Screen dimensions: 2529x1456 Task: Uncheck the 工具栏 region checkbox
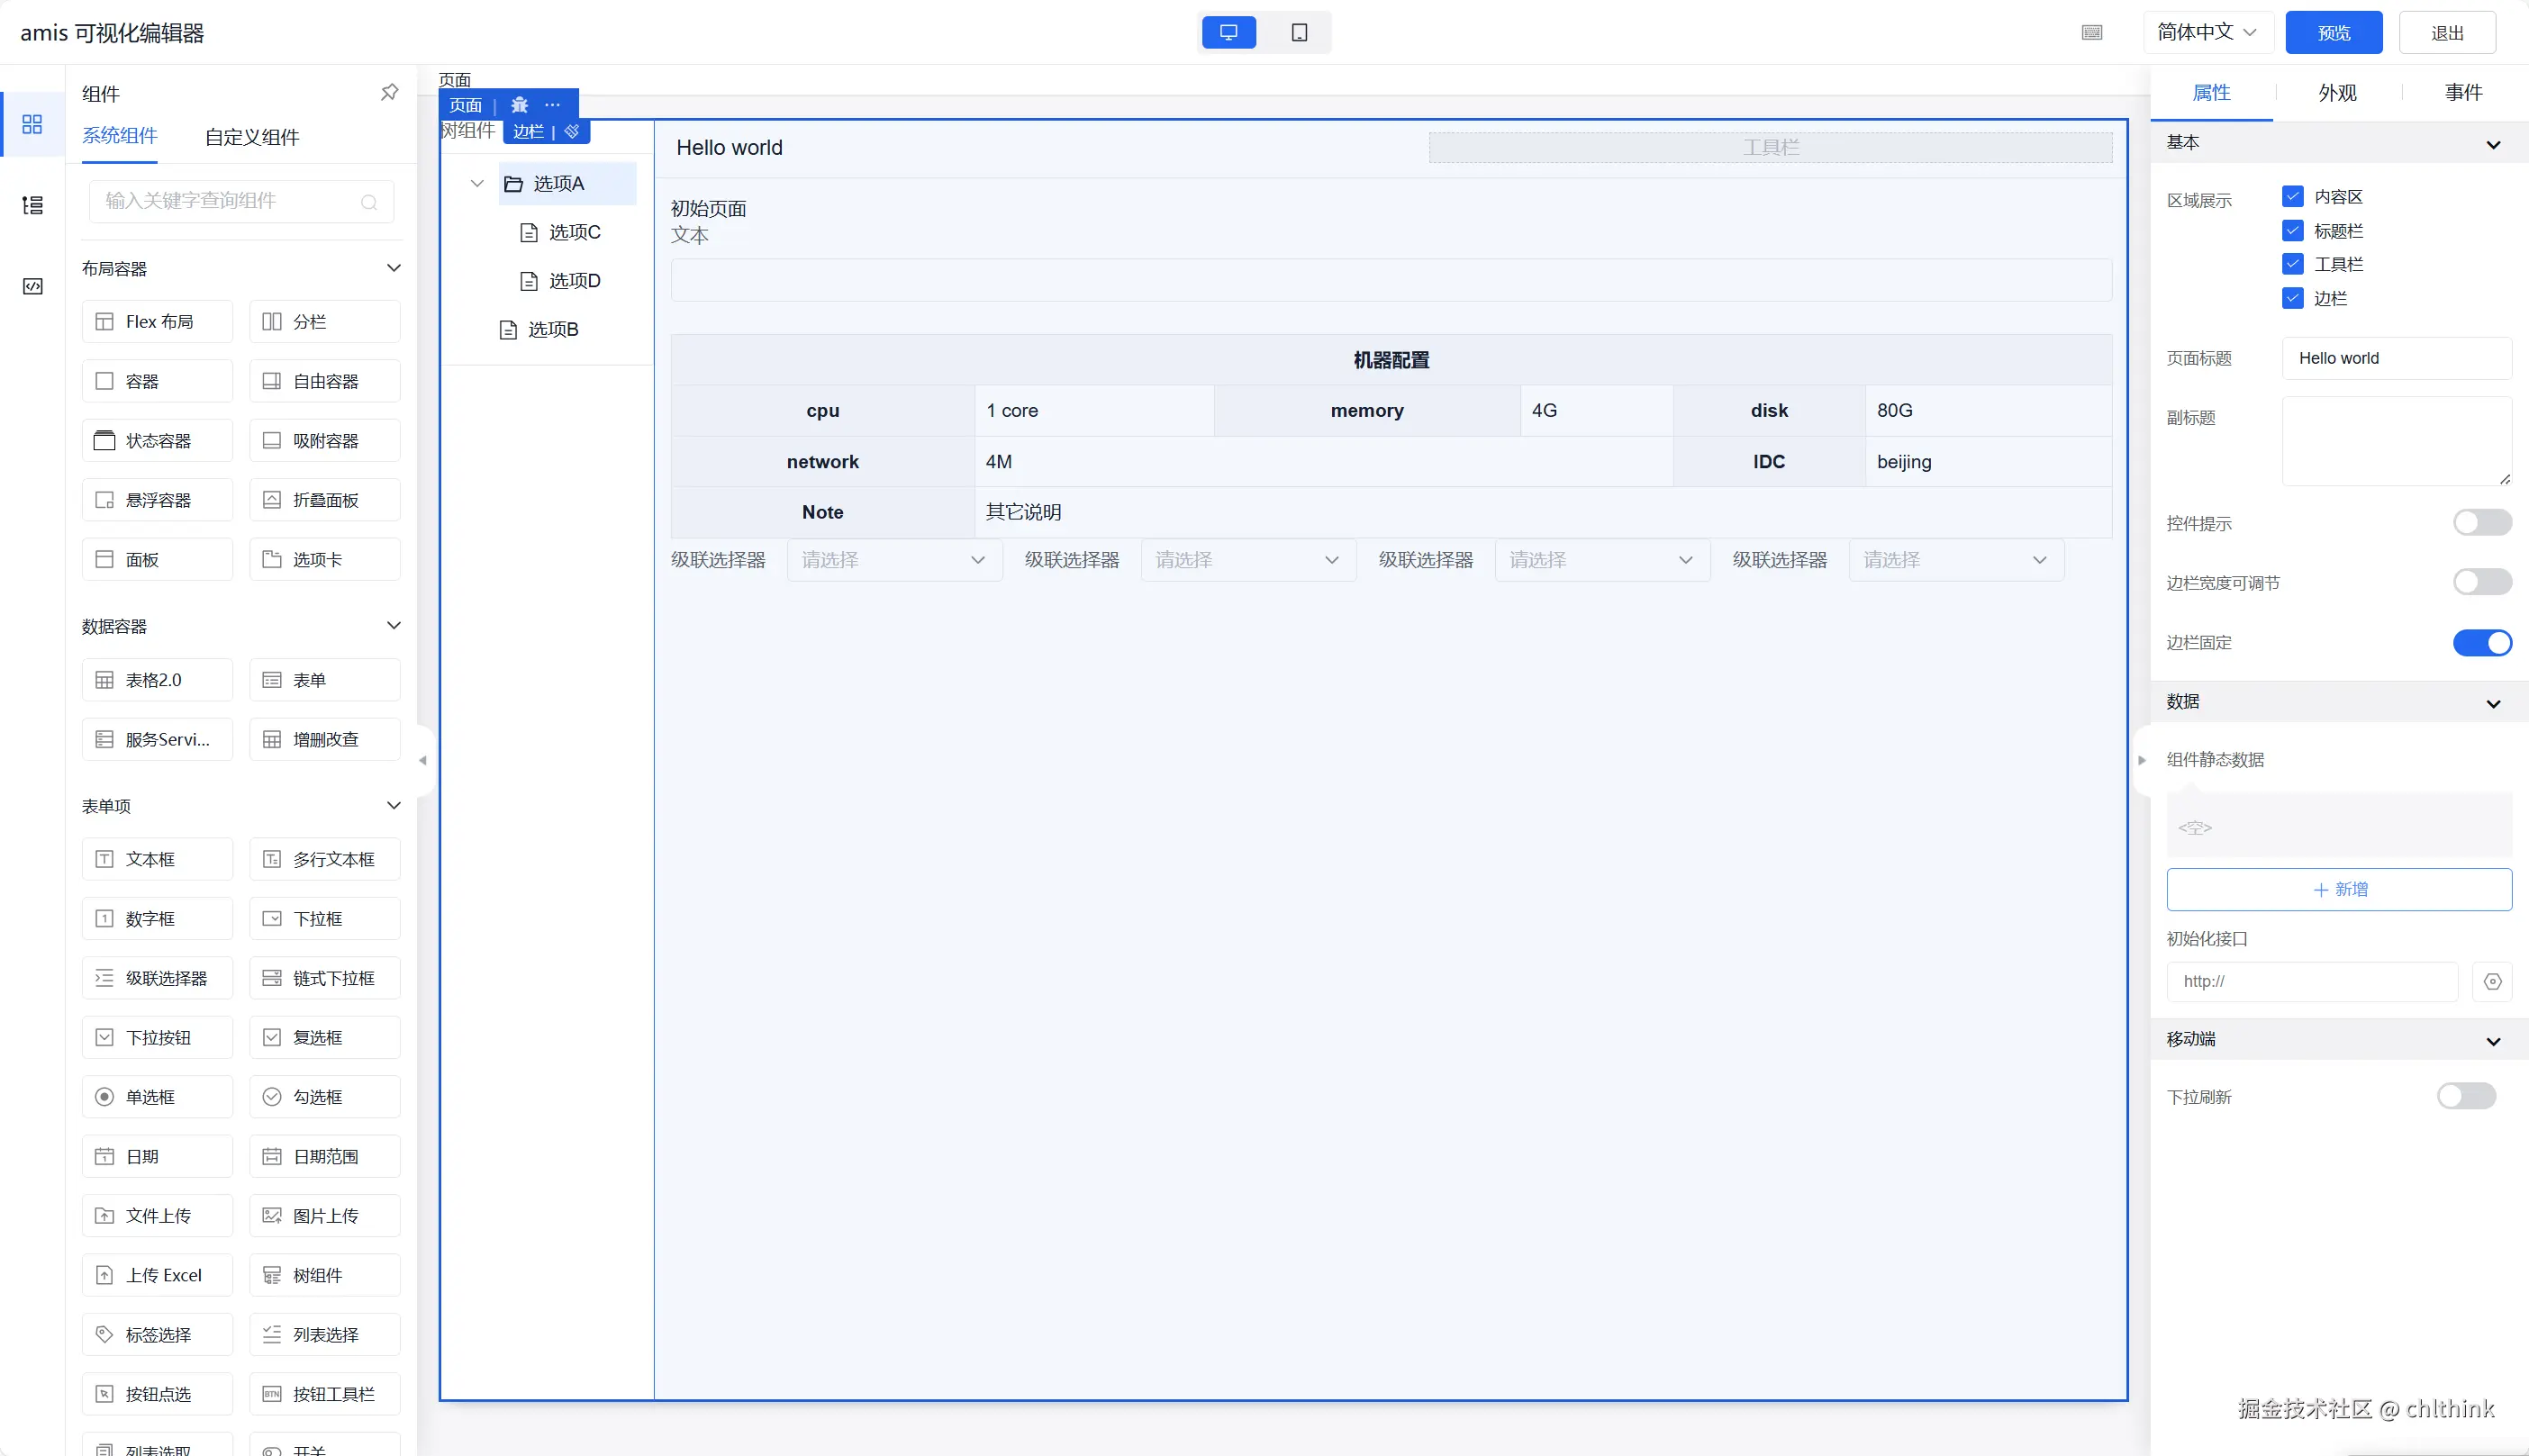coord(2293,264)
